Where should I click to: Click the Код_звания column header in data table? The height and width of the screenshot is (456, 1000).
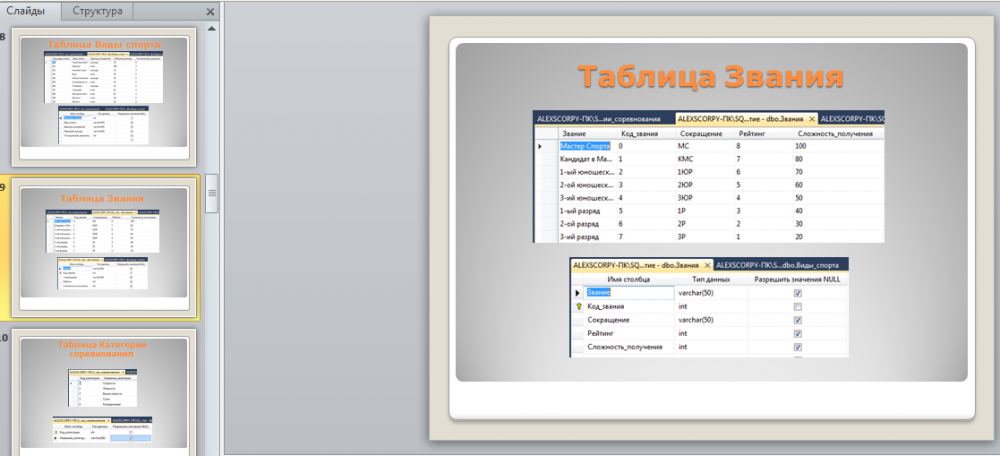(x=645, y=133)
